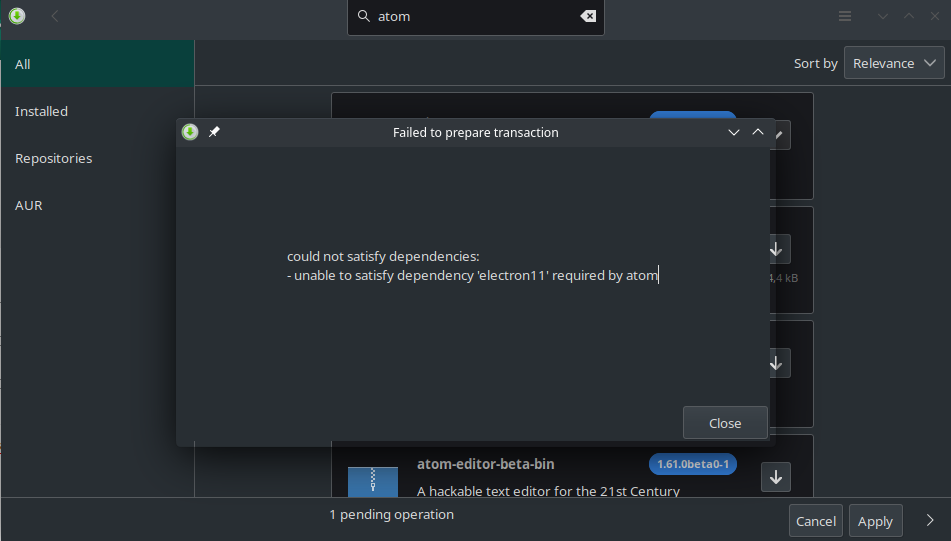Cancel the pending operation

pos(816,521)
